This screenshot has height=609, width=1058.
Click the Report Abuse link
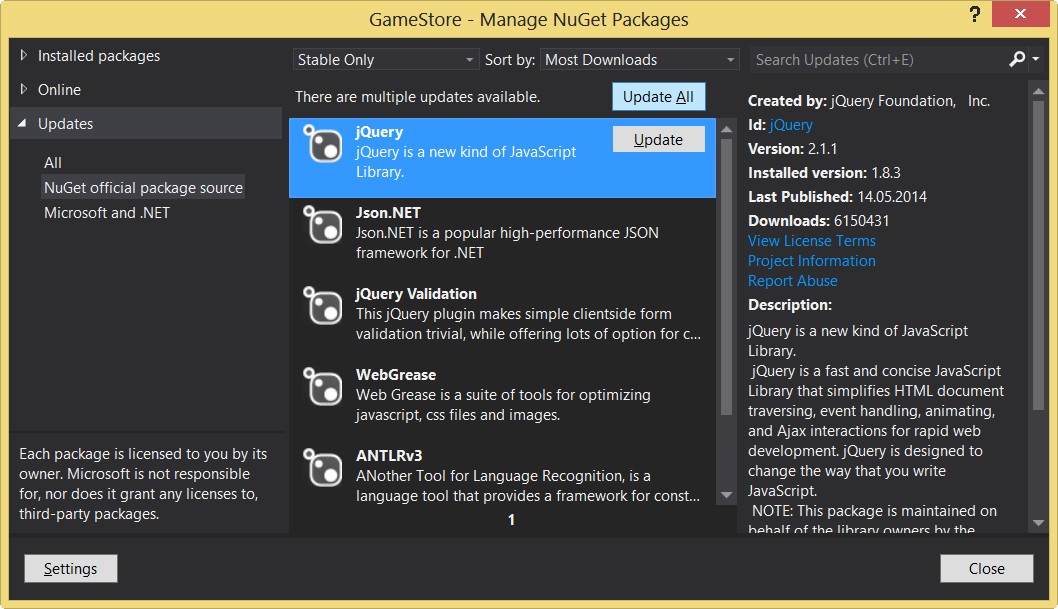click(793, 281)
